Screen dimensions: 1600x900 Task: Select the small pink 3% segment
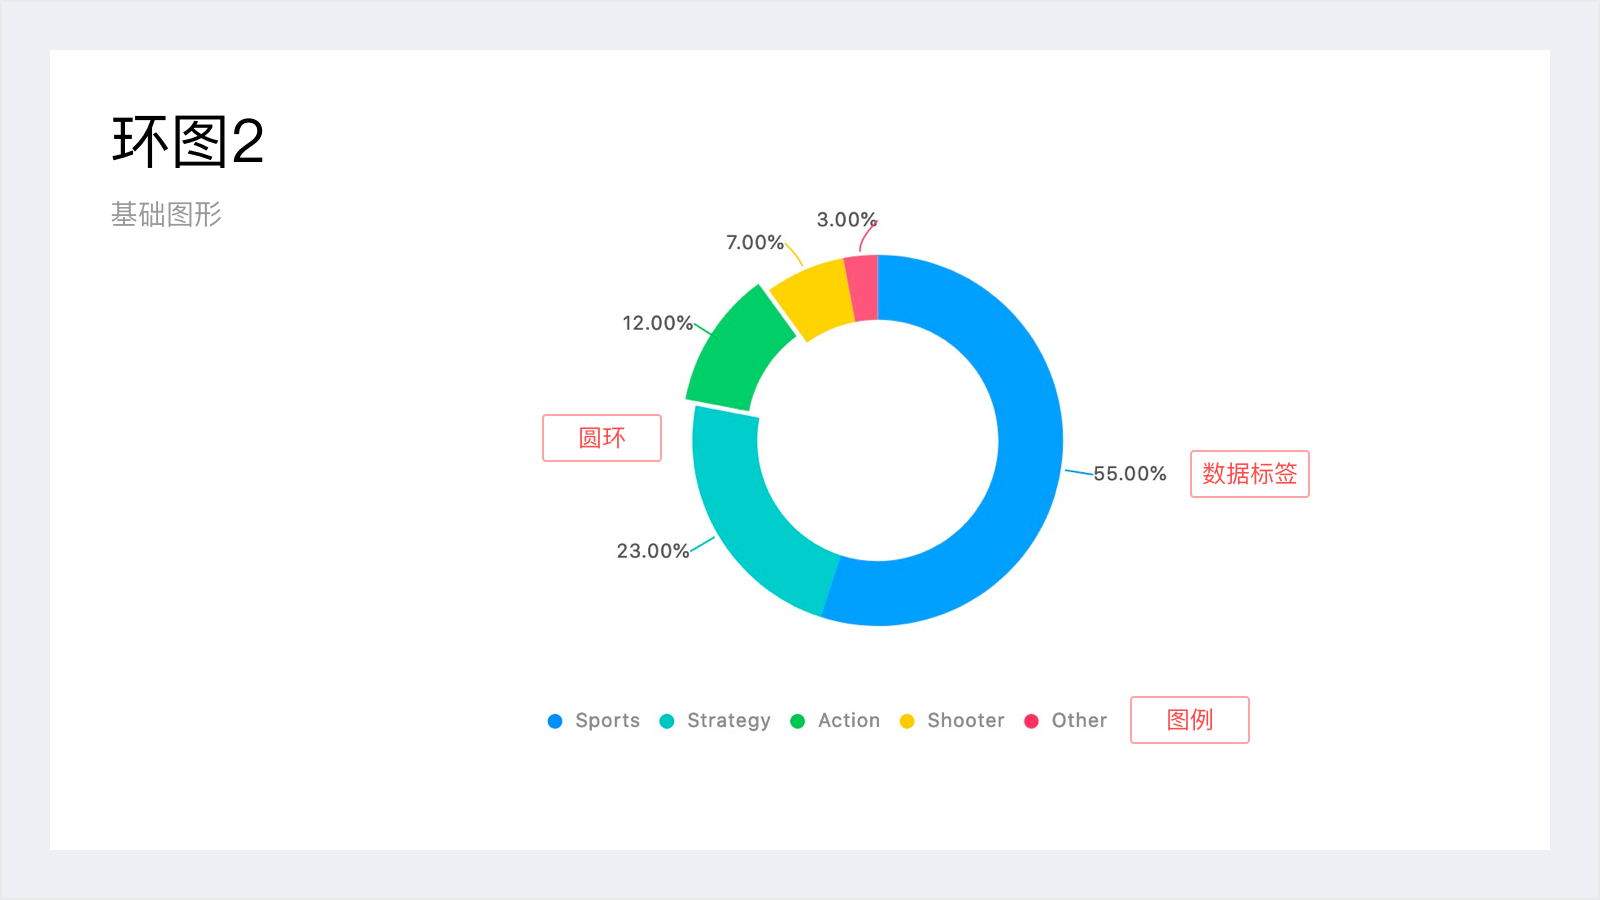pos(862,288)
